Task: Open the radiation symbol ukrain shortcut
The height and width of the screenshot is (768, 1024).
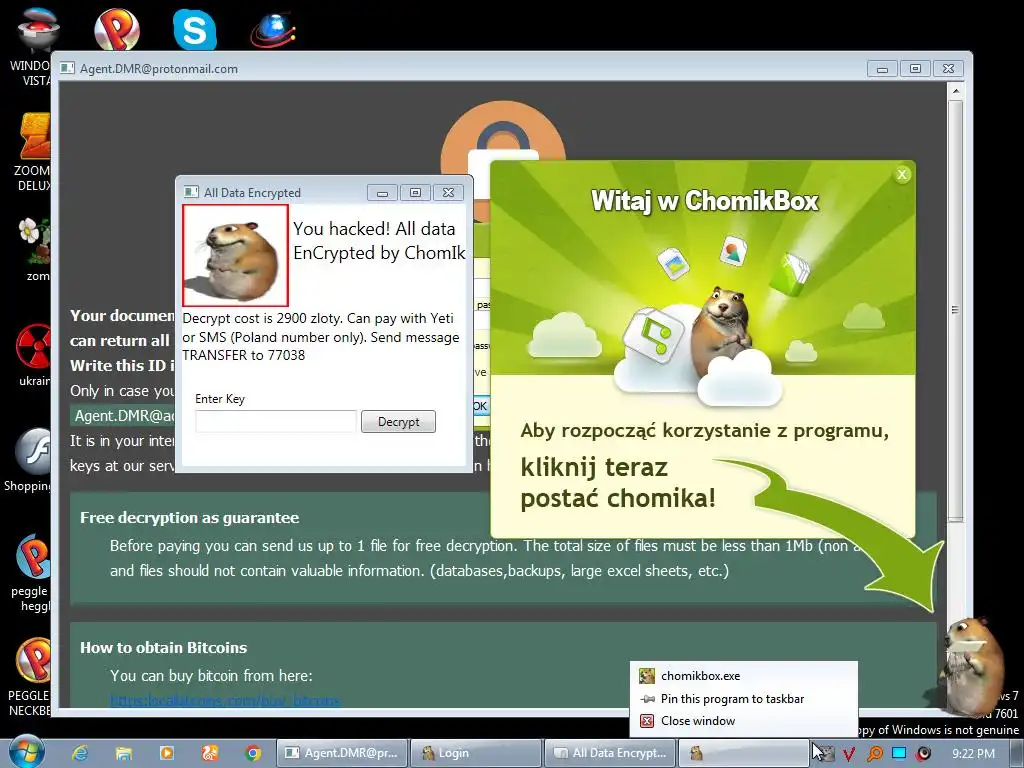Action: (34, 355)
